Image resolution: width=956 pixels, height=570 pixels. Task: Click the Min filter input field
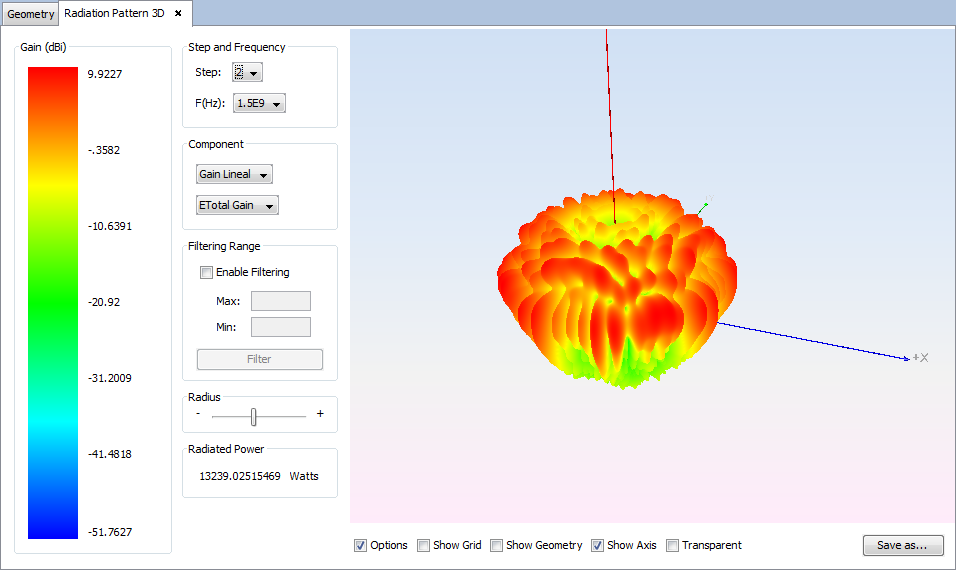pos(280,327)
